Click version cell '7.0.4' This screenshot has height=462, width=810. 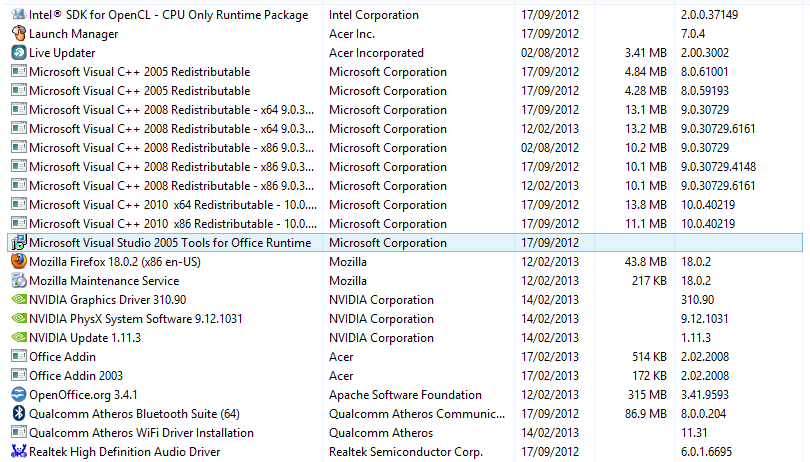click(693, 34)
